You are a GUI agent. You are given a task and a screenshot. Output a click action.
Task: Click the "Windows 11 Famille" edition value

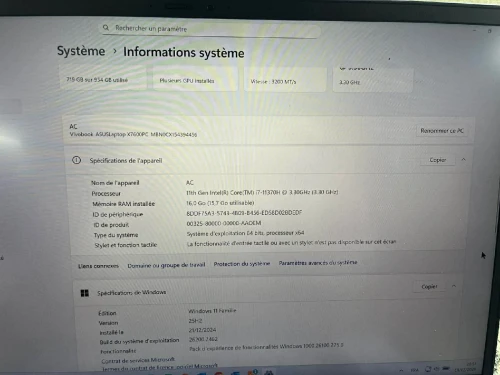212,311
